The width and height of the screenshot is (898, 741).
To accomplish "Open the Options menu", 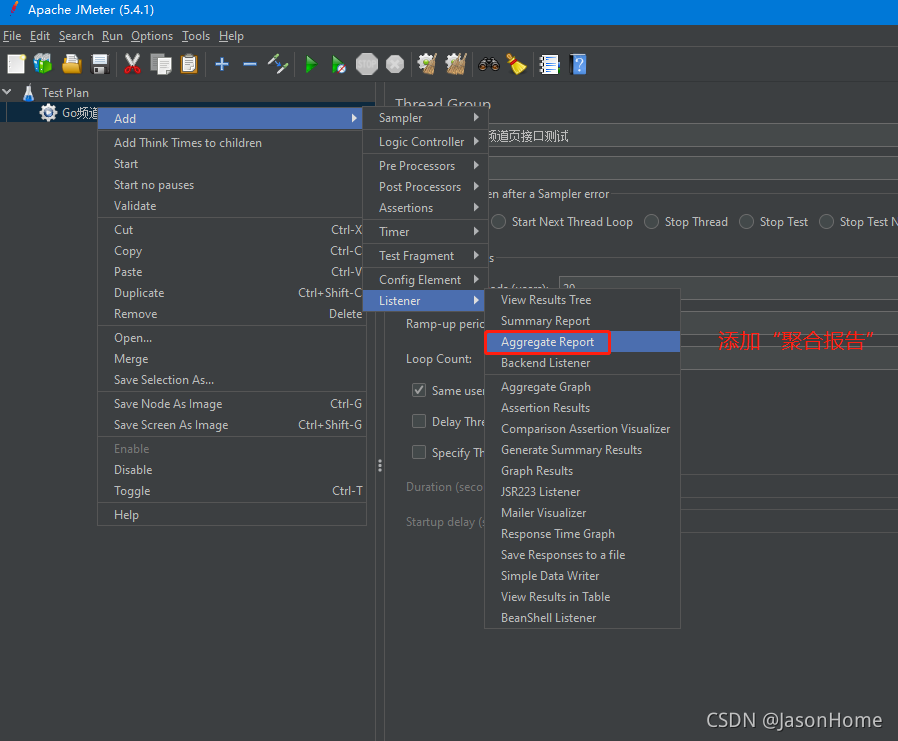I will (152, 36).
